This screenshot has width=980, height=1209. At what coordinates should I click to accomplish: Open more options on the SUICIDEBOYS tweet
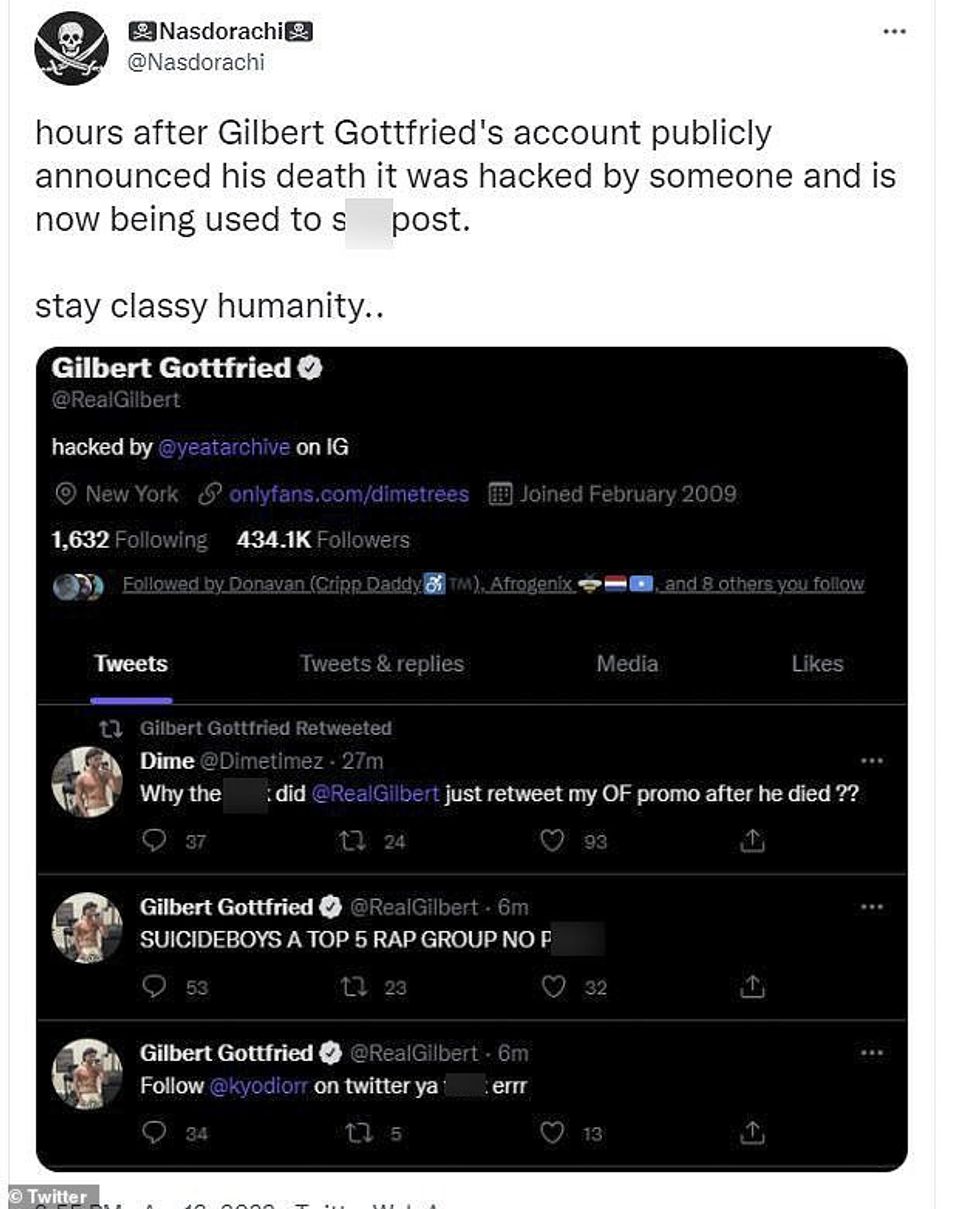(x=872, y=907)
